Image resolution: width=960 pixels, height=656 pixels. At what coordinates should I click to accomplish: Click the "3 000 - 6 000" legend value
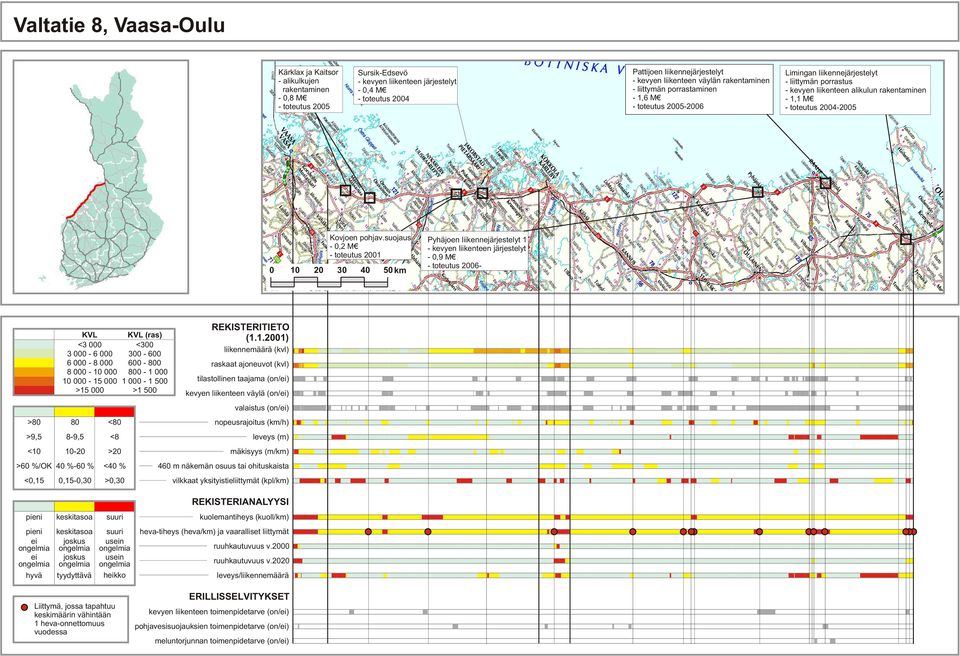pos(89,353)
